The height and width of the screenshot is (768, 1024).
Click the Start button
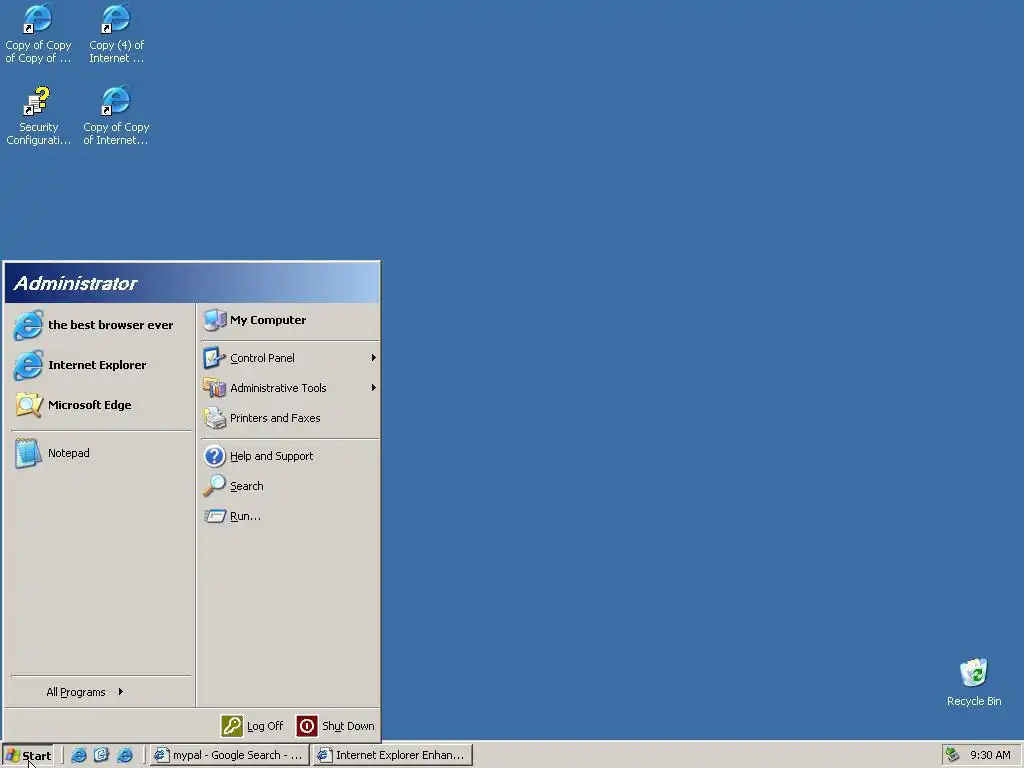point(27,756)
